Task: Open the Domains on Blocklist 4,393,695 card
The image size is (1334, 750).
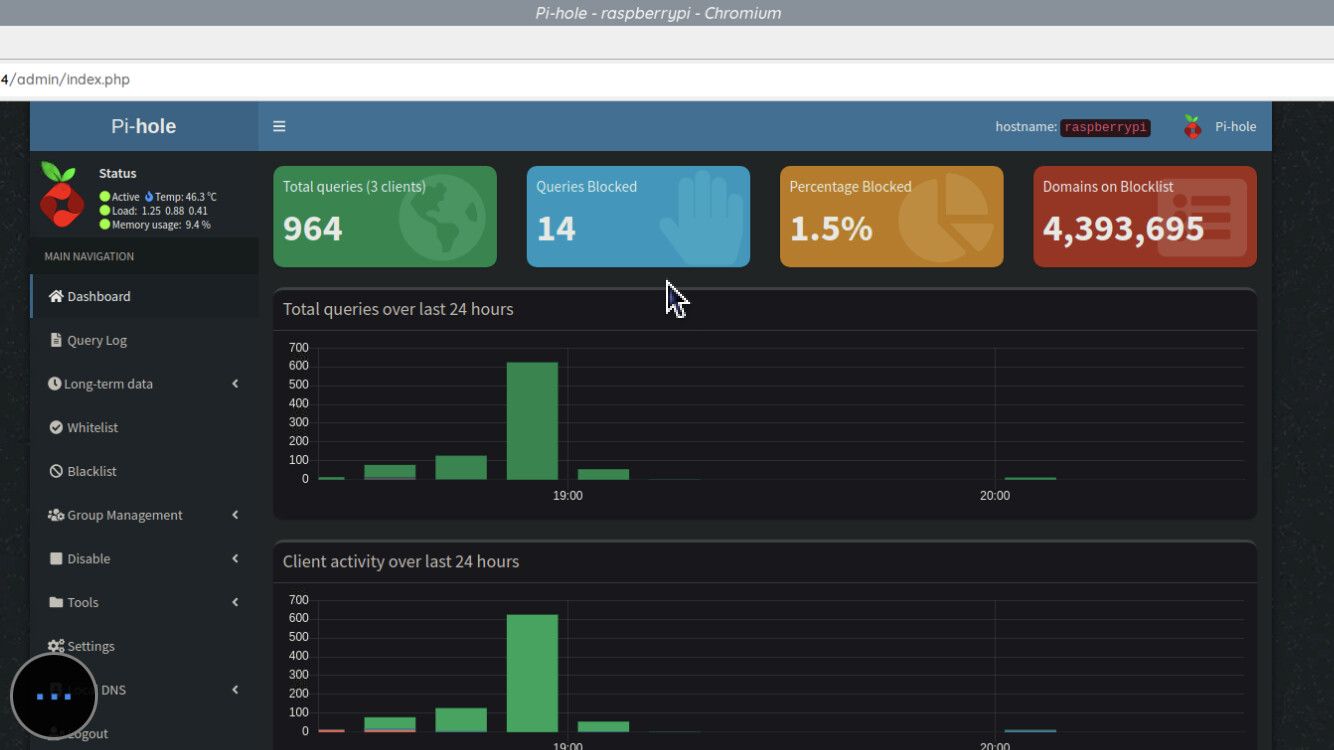Action: point(1145,217)
